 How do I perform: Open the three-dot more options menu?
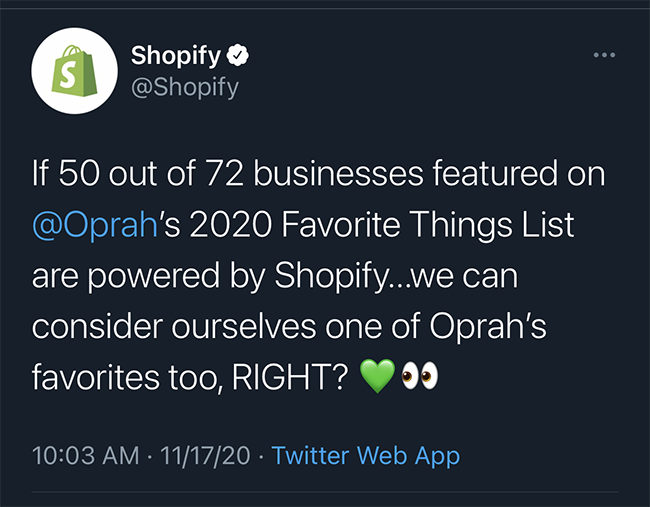604,55
